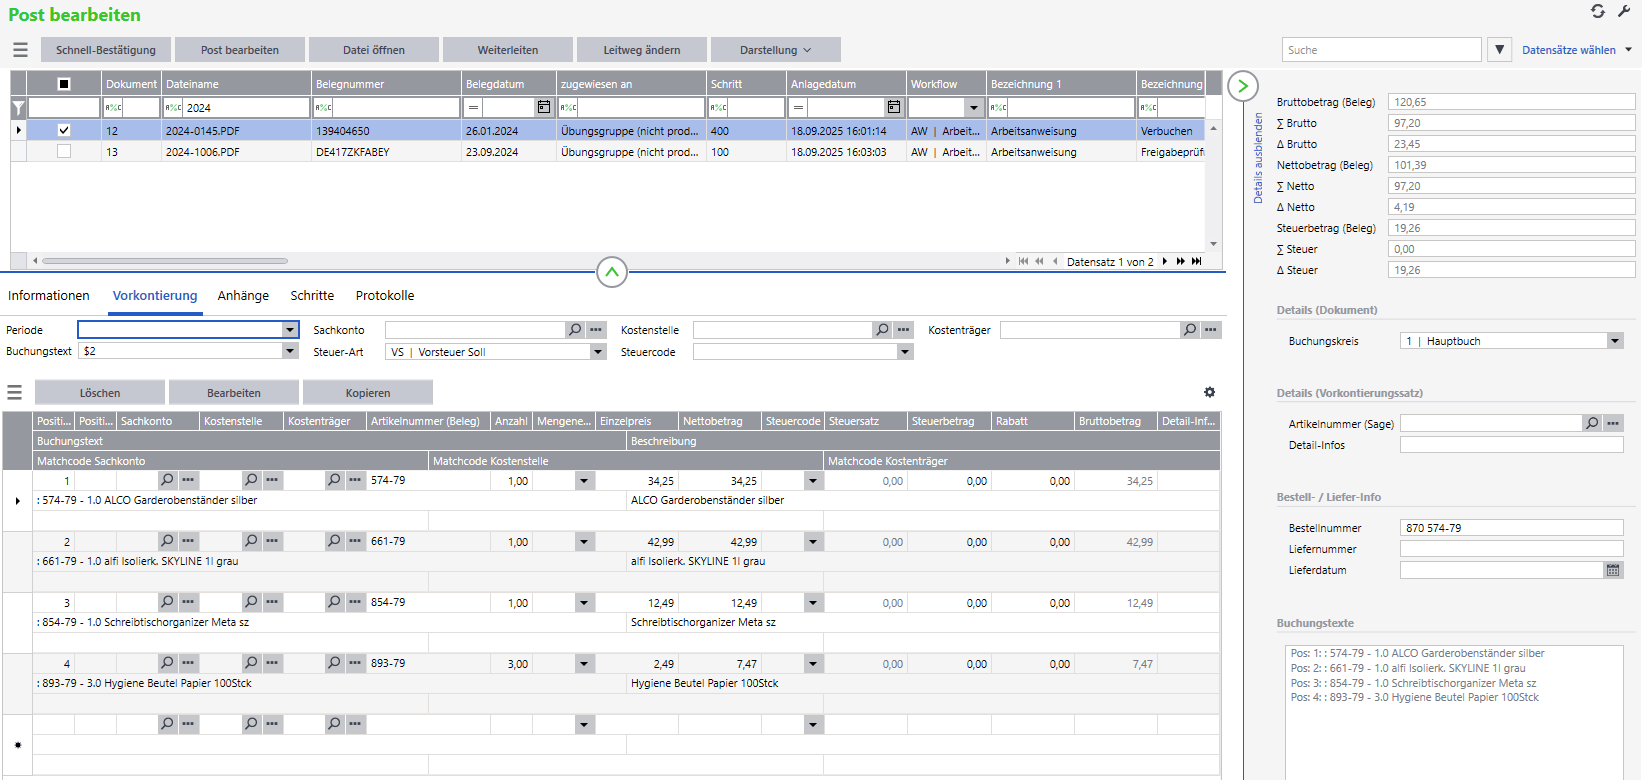The height and width of the screenshot is (780, 1642).
Task: Open the hamburger menu beside Schnell-Bestätigung
Action: pos(20,50)
